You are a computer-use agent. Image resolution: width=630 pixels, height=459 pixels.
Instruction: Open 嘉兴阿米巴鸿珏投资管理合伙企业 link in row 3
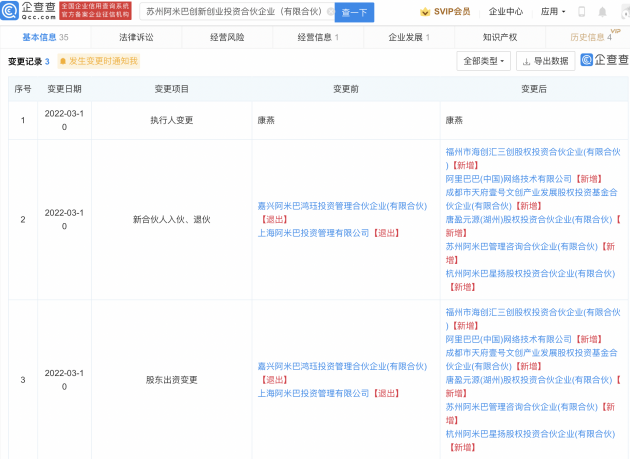[x=342, y=367]
